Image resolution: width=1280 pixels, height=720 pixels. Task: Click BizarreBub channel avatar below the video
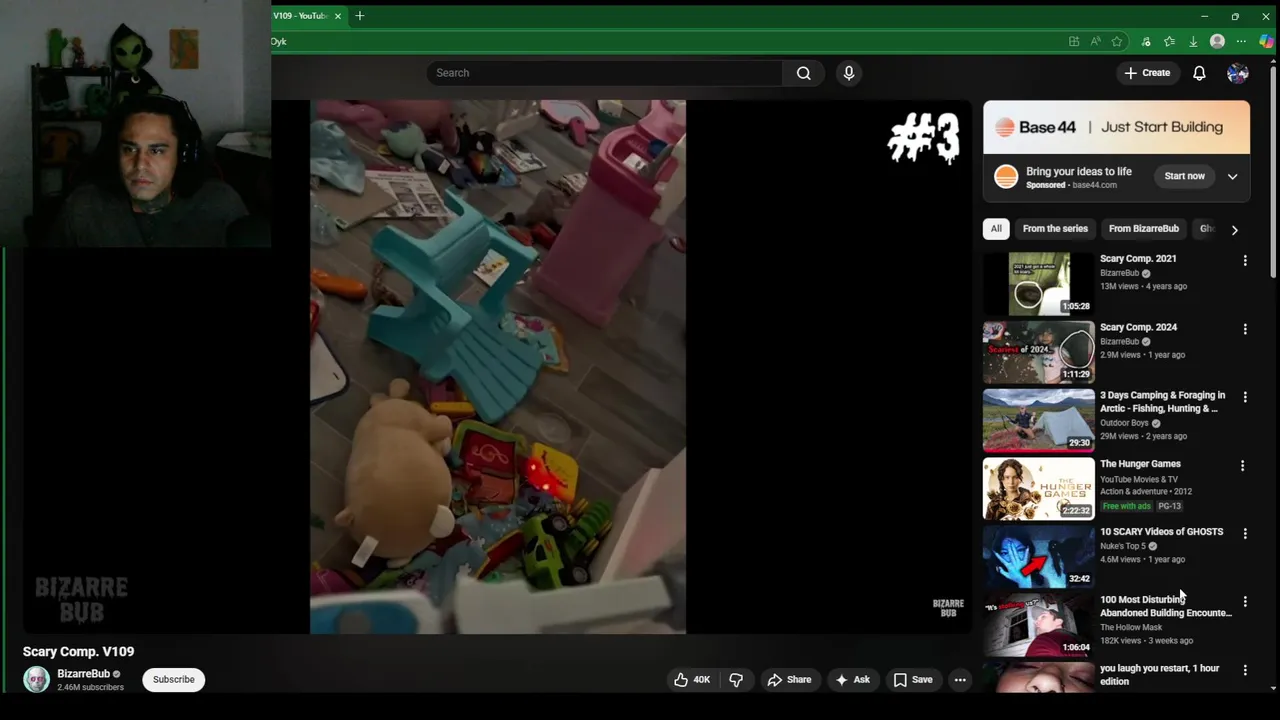36,680
